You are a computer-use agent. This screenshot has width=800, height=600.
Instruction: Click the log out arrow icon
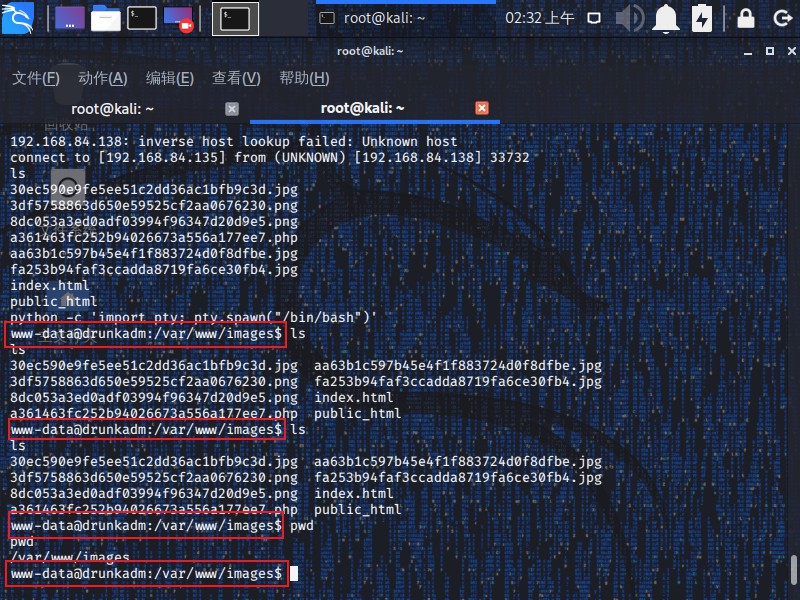pos(782,19)
